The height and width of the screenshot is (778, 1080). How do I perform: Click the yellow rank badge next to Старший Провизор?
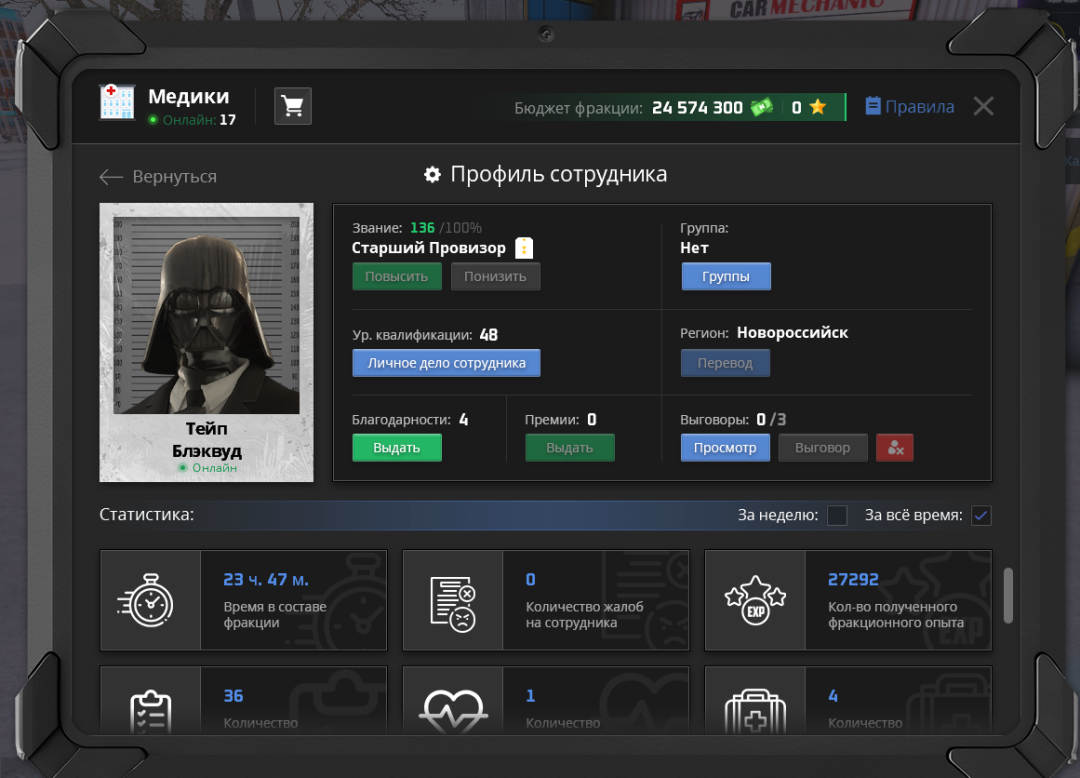pyautogui.click(x=524, y=248)
